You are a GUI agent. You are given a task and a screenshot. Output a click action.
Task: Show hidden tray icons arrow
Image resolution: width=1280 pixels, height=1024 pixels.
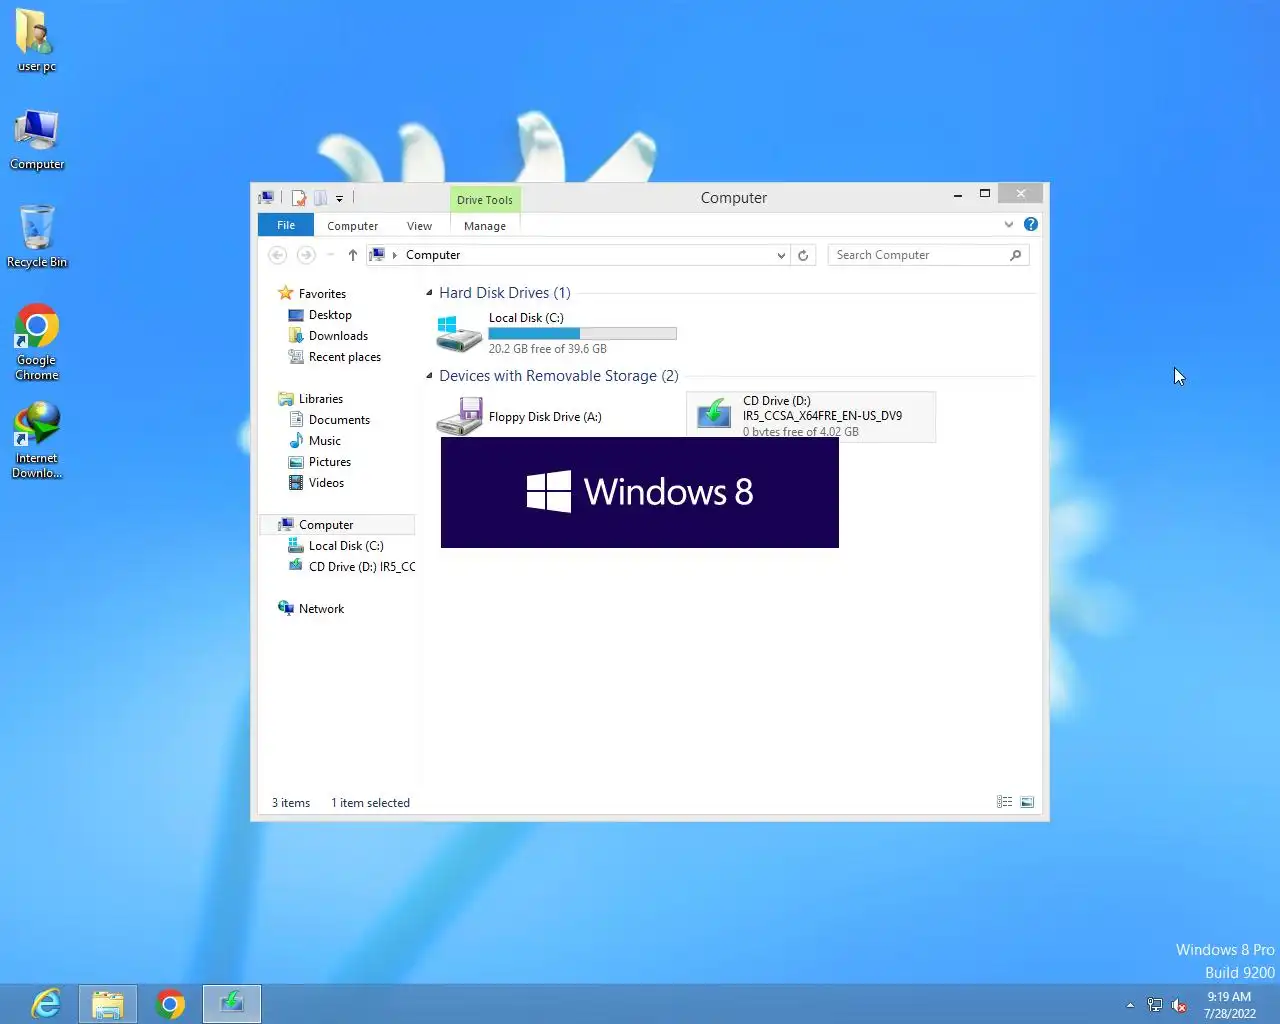point(1130,1005)
